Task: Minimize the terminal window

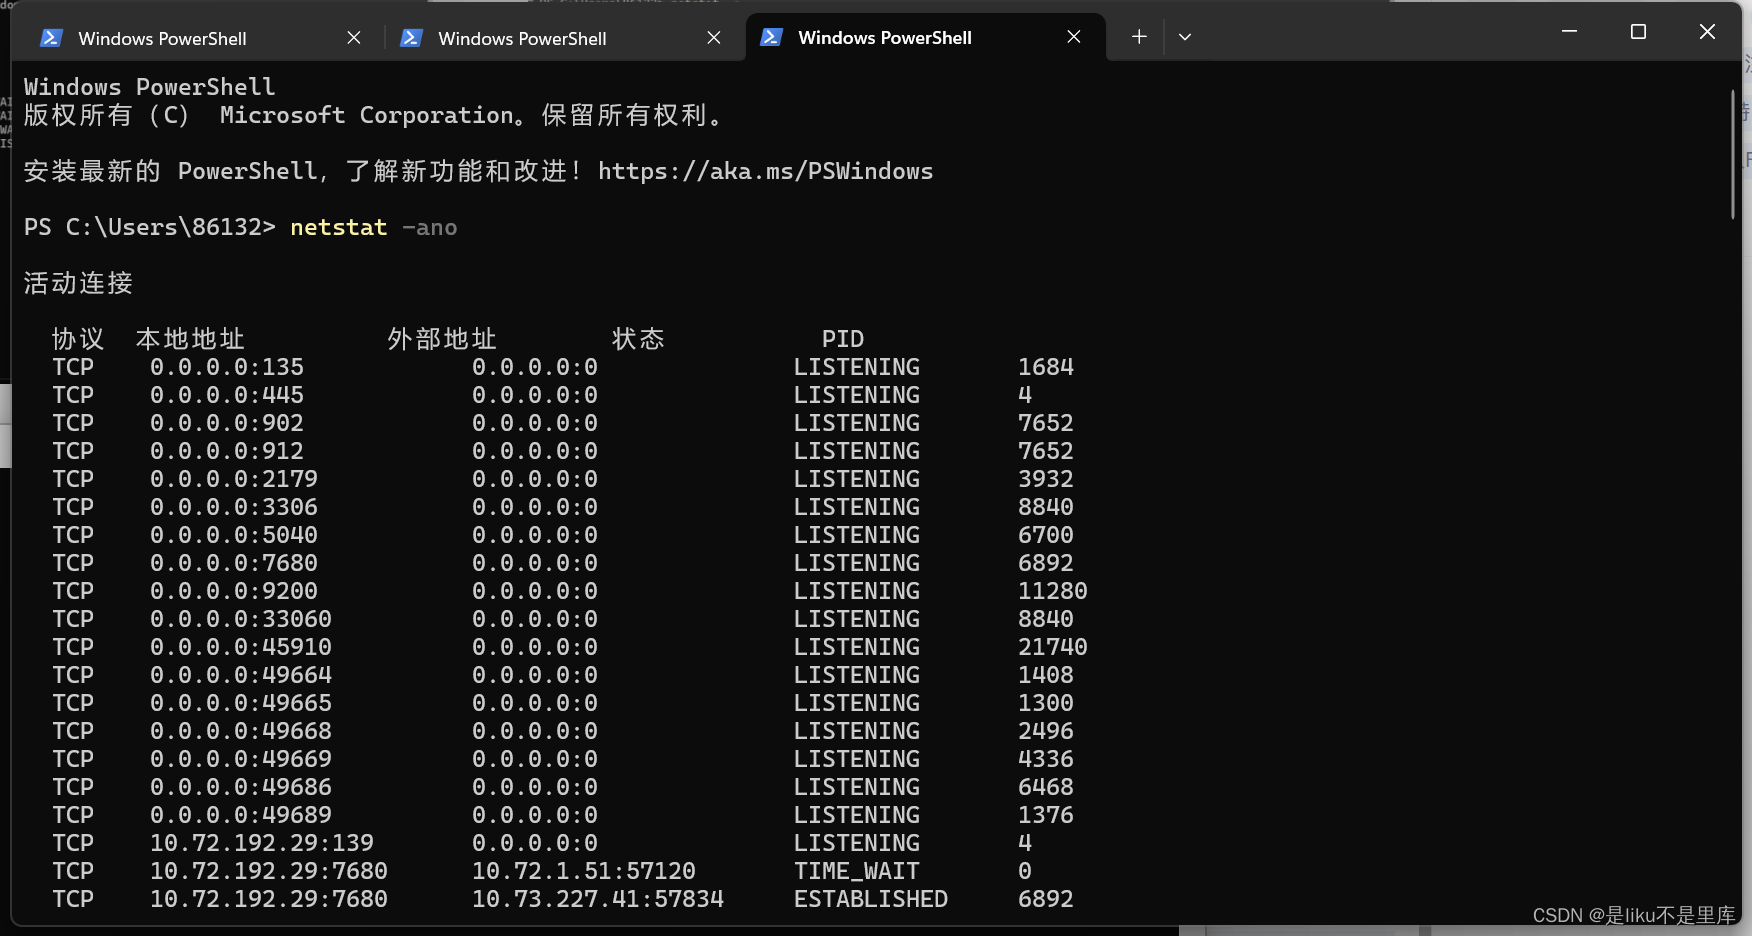Action: pyautogui.click(x=1569, y=32)
